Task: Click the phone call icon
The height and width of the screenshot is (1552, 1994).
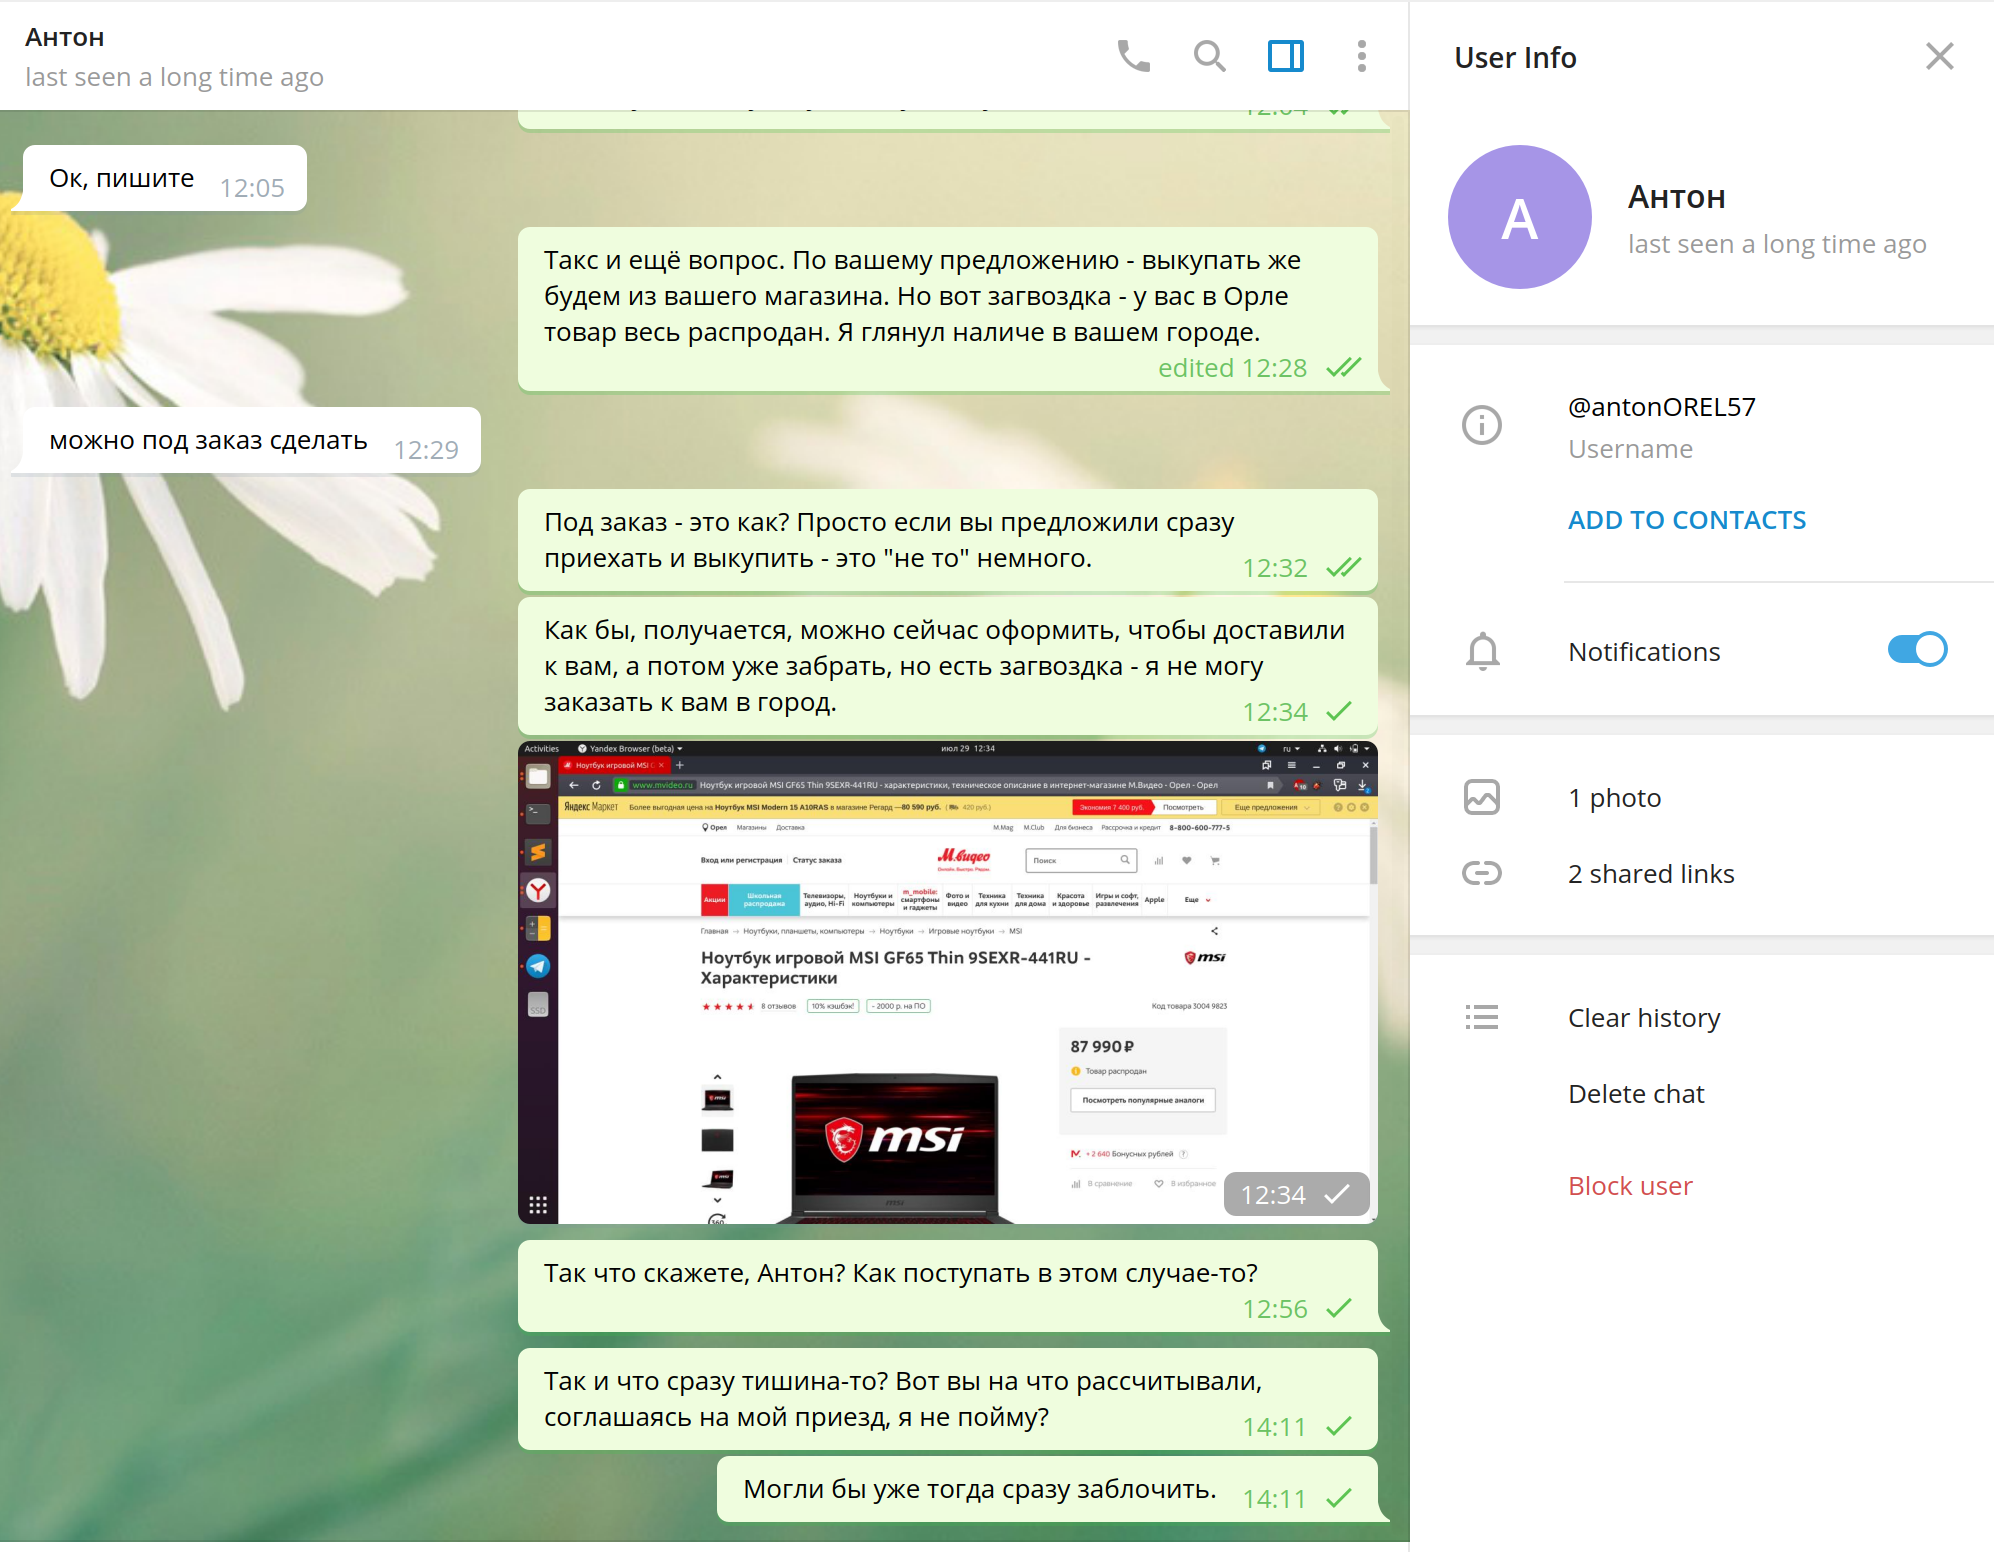Action: coord(1131,57)
